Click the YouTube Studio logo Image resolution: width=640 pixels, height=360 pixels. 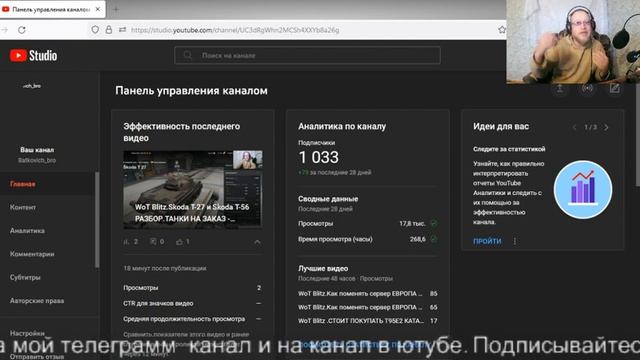33,56
